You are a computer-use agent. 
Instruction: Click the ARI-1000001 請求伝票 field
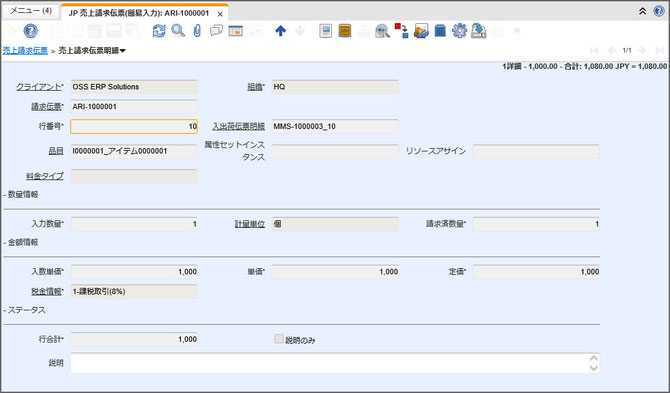[x=134, y=107]
